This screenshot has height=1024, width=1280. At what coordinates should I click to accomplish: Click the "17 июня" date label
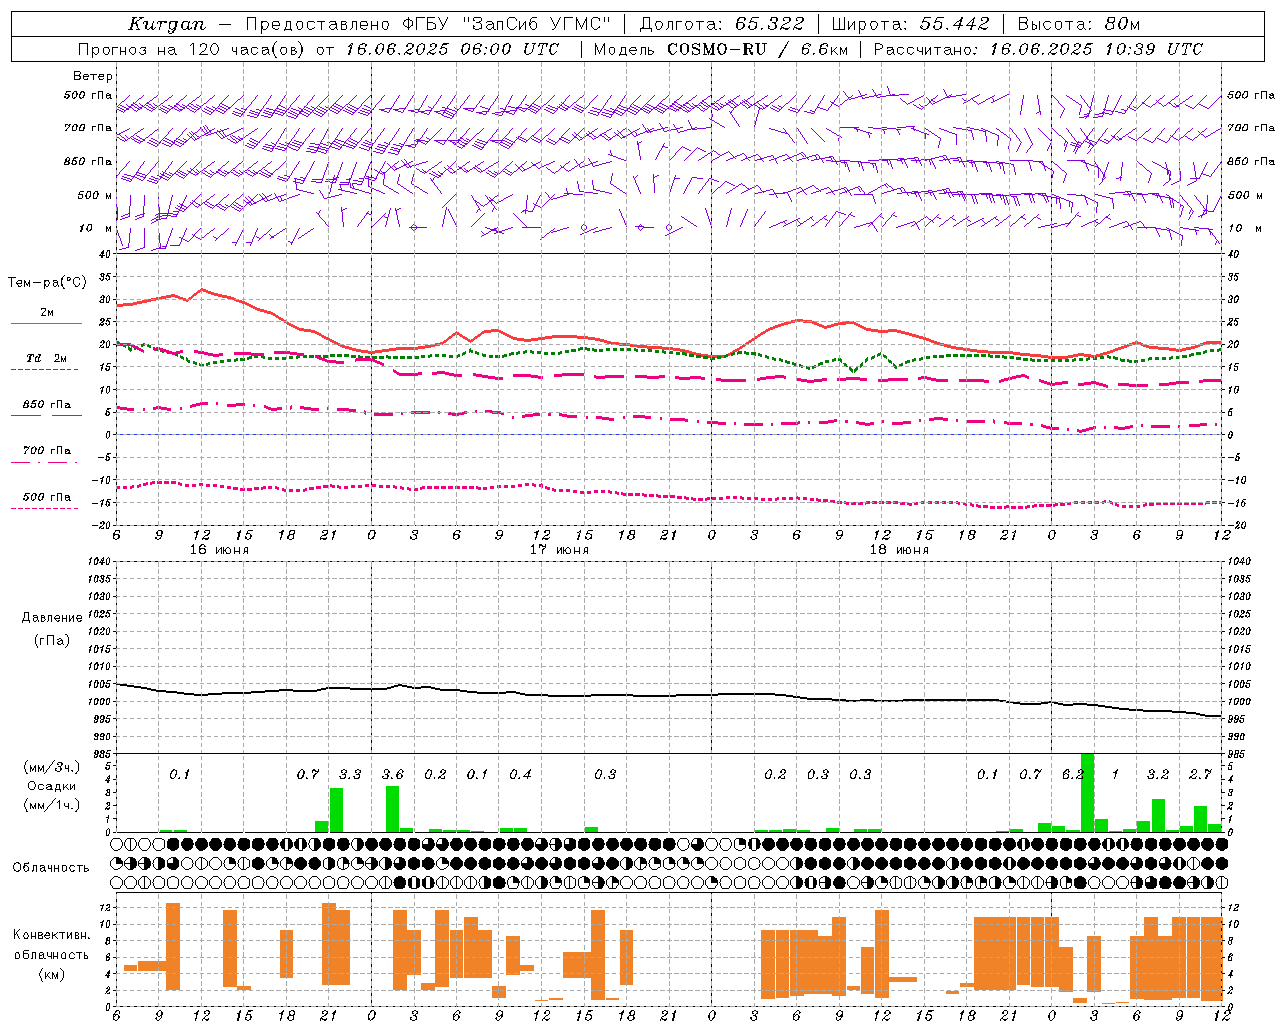tap(559, 550)
